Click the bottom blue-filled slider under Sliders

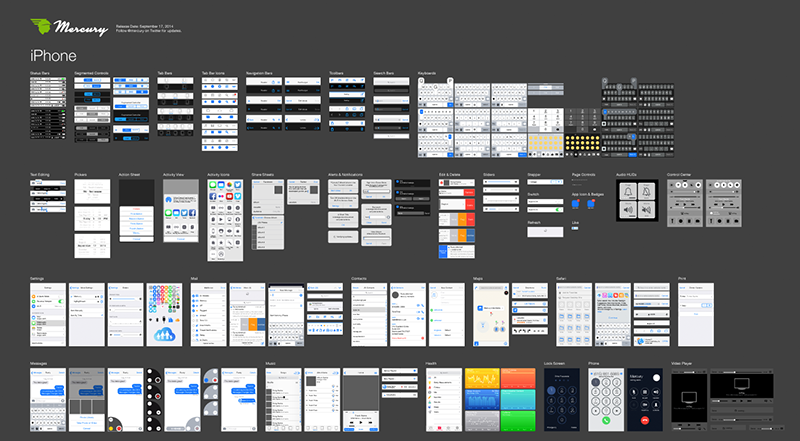[x=501, y=209]
